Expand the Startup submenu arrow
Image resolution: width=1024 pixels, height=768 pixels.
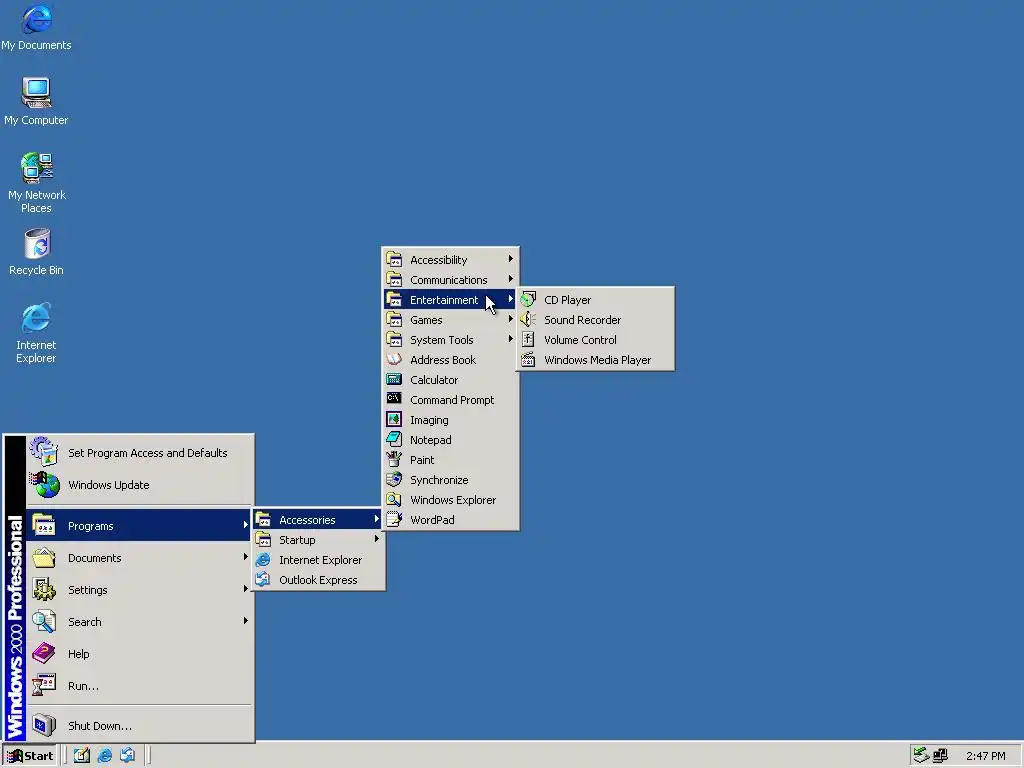coord(377,539)
